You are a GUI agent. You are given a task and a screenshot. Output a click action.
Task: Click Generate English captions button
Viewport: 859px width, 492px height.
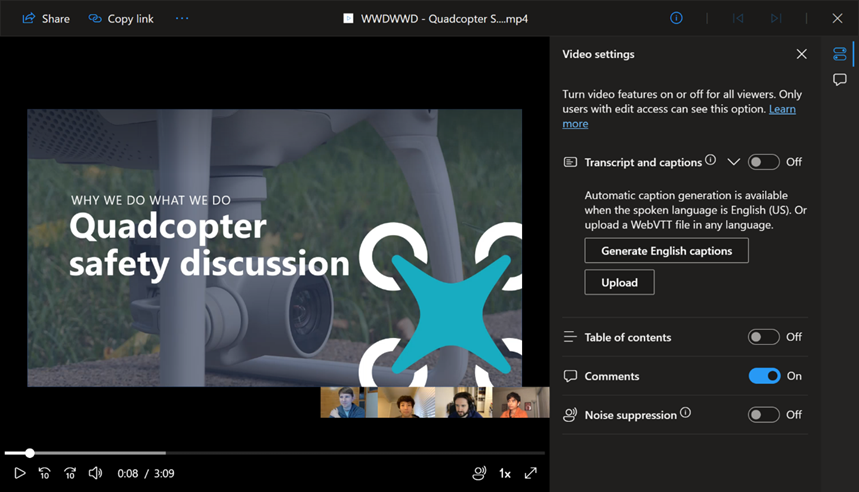pos(666,251)
